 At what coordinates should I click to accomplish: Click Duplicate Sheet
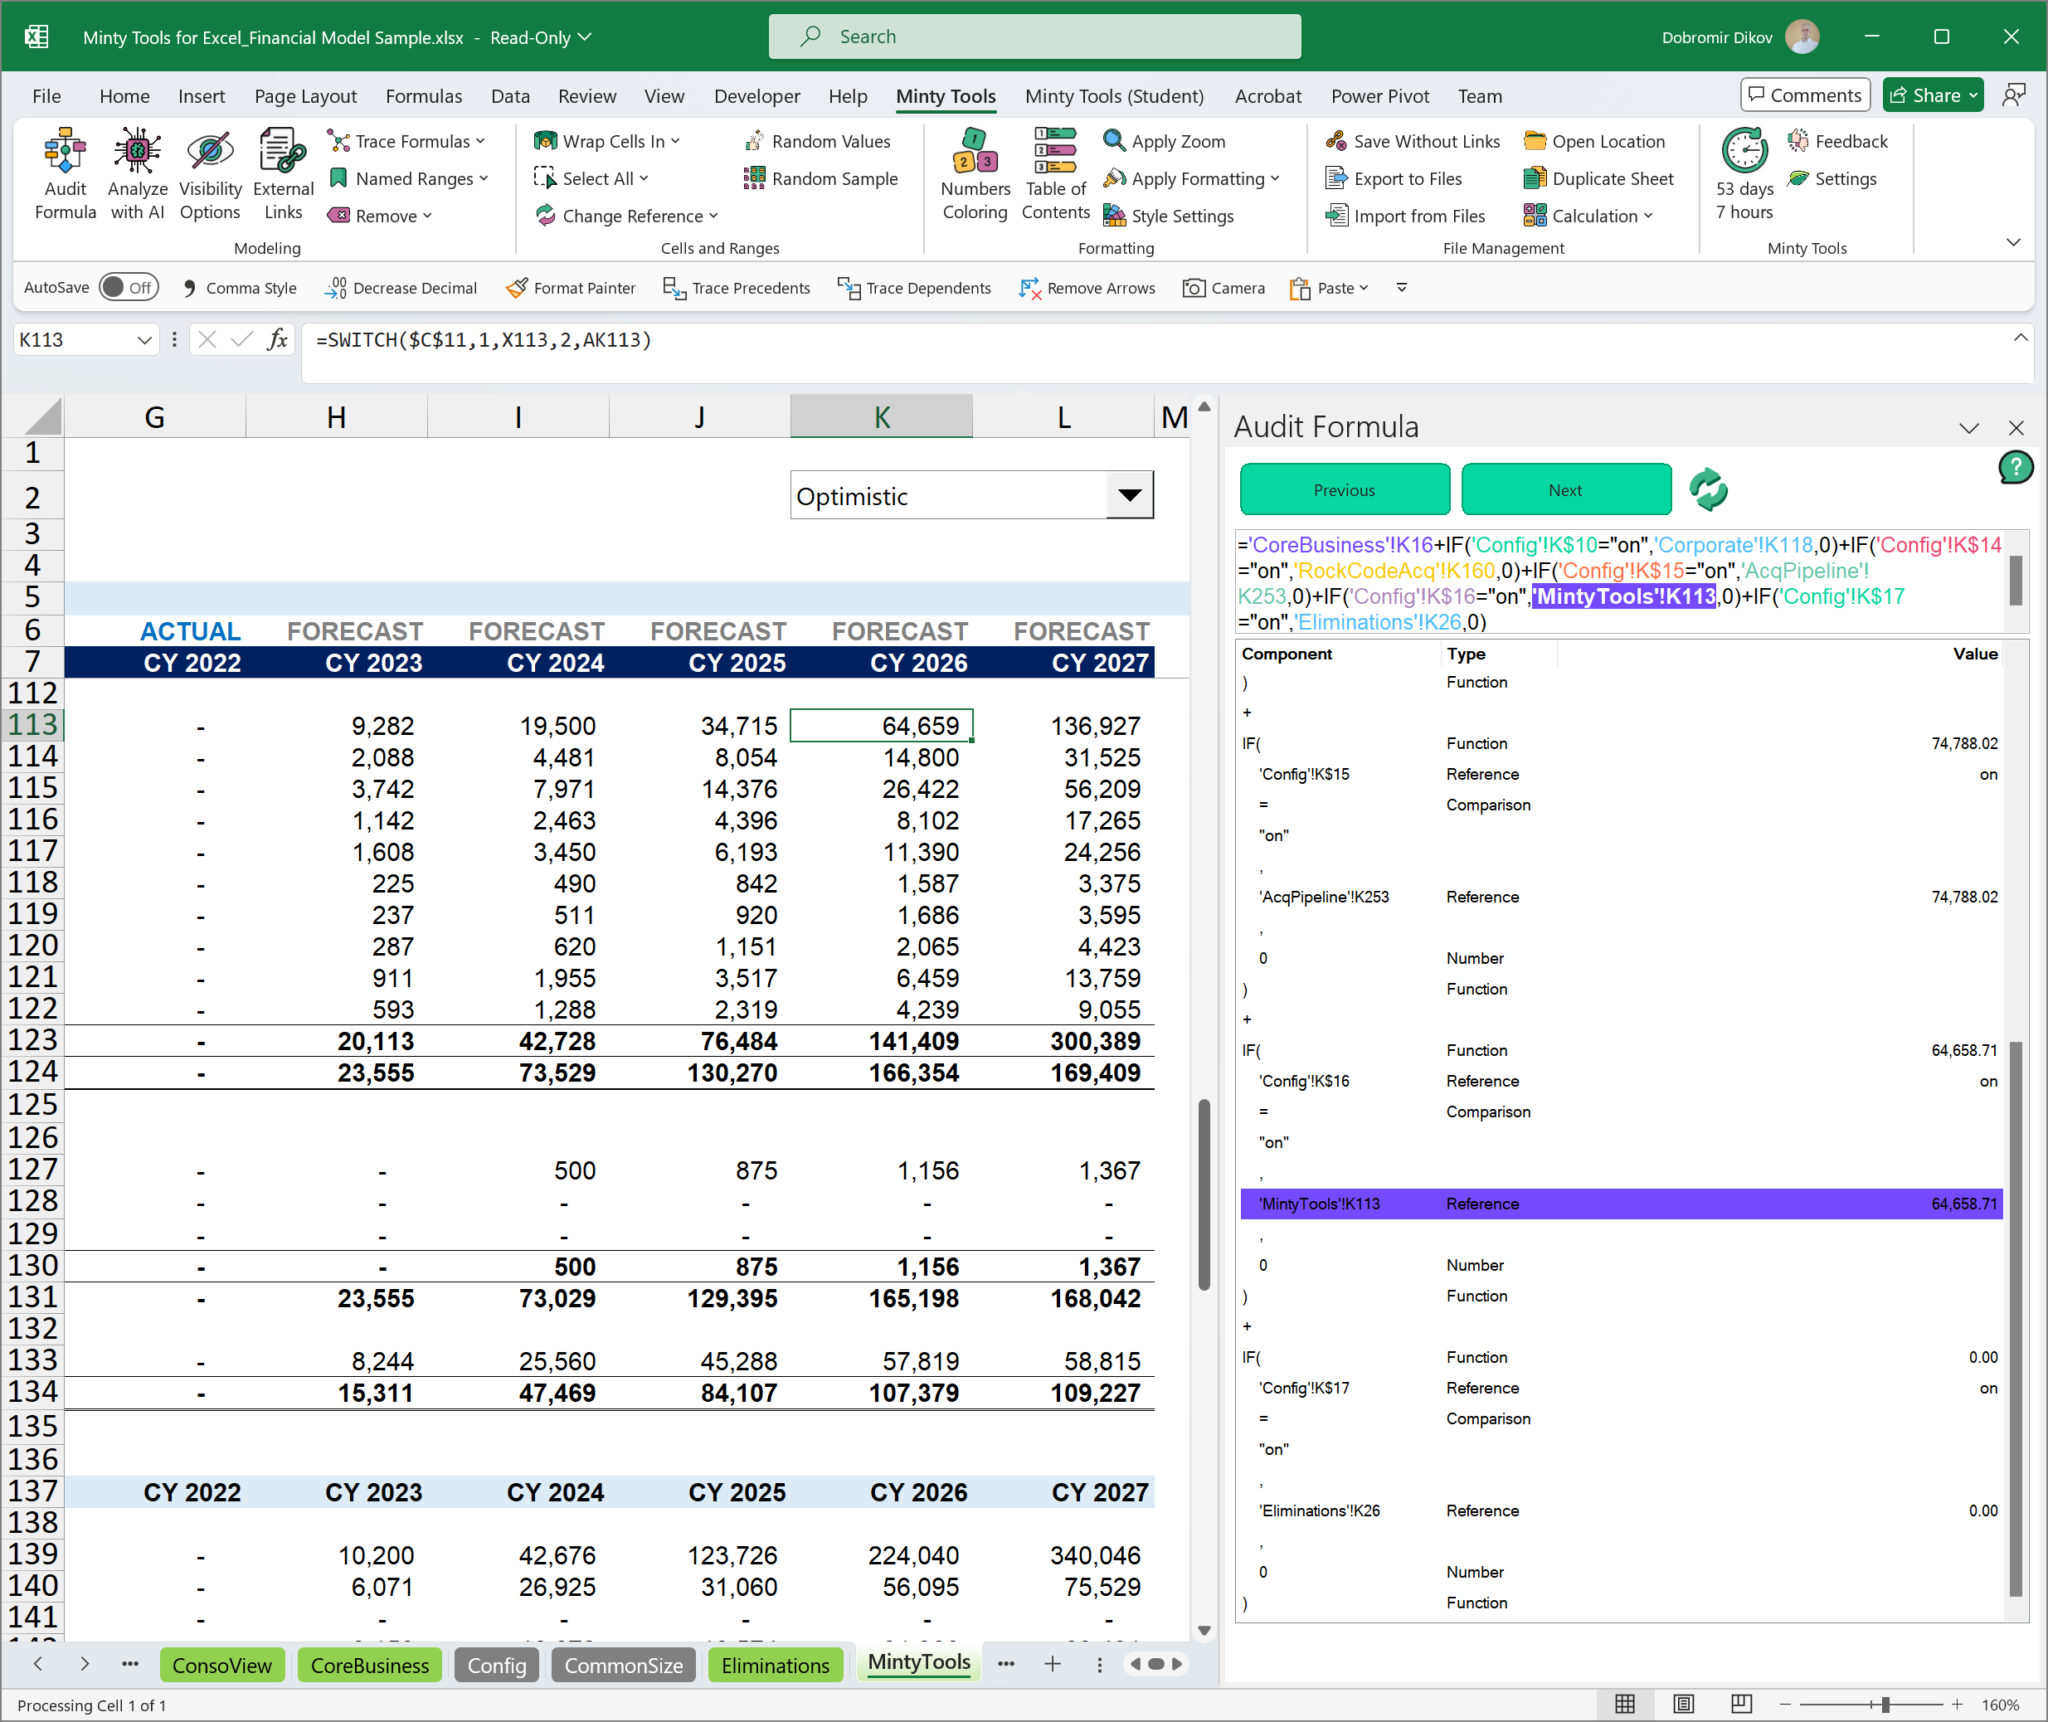click(x=1598, y=179)
